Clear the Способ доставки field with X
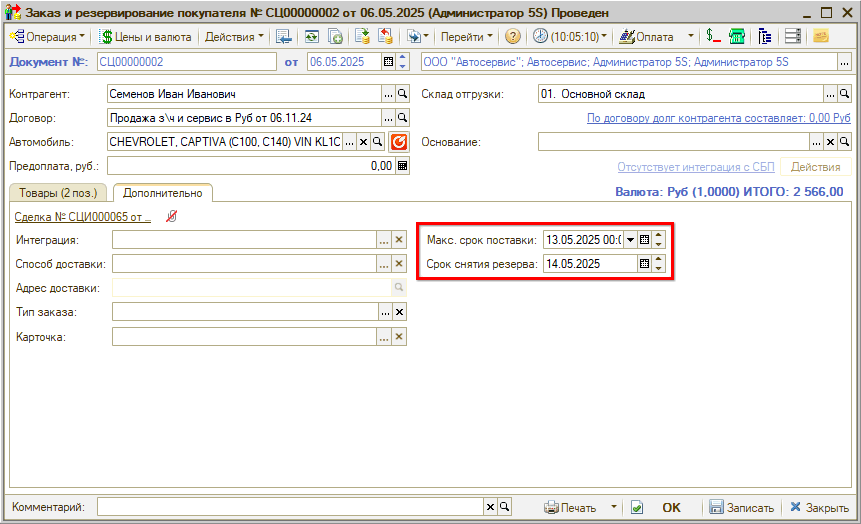The width and height of the screenshot is (861, 524). pyautogui.click(x=399, y=264)
